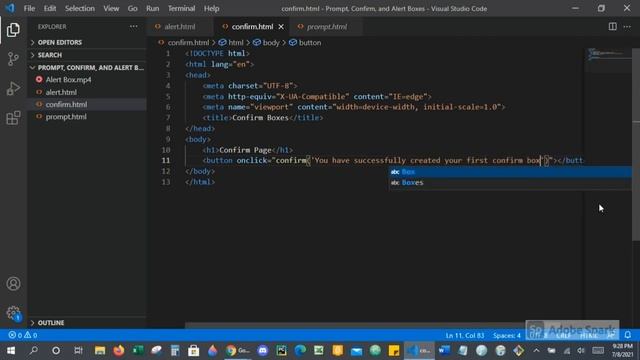Choose the 'Boxes' autocomplete suggestion
The width and height of the screenshot is (640, 360).
510,182
